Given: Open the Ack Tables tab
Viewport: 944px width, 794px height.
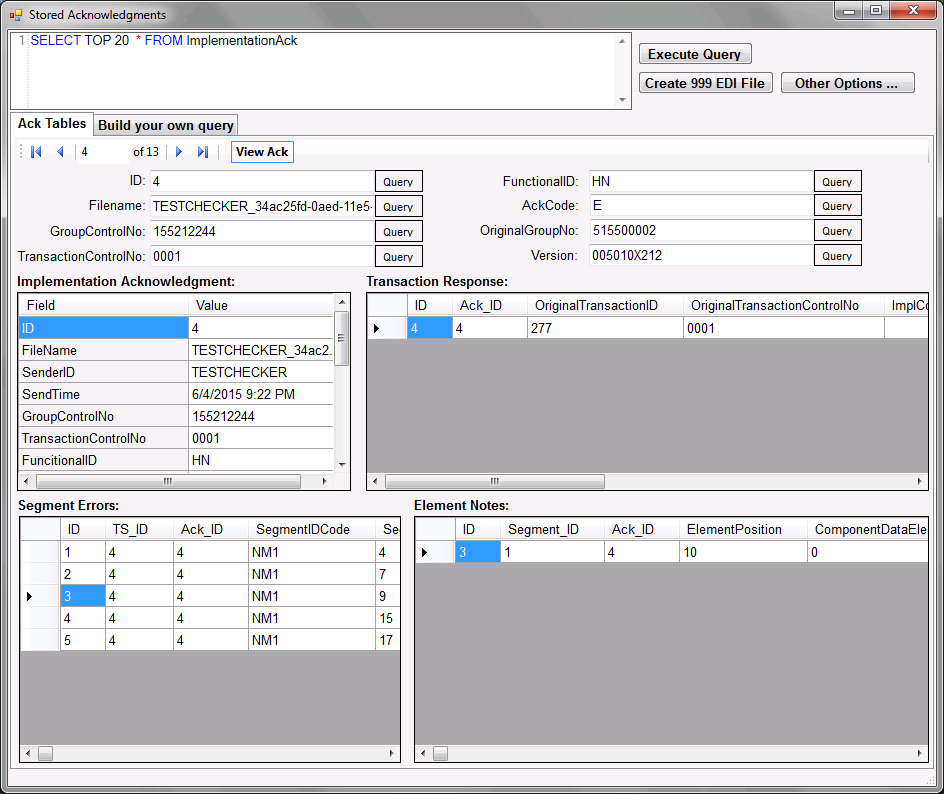Looking at the screenshot, I should pyautogui.click(x=52, y=124).
